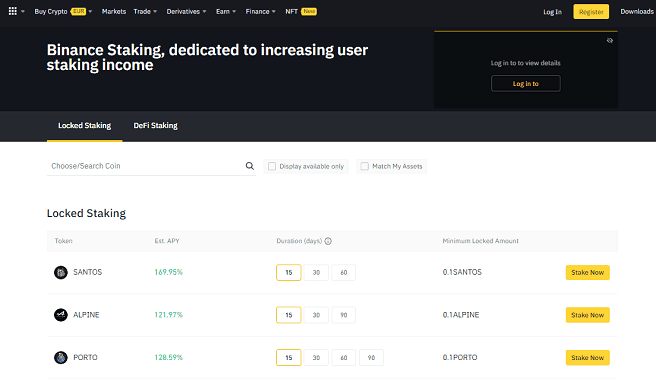Toggle the hide balance eye icon
656x382 pixels.
pyautogui.click(x=610, y=41)
